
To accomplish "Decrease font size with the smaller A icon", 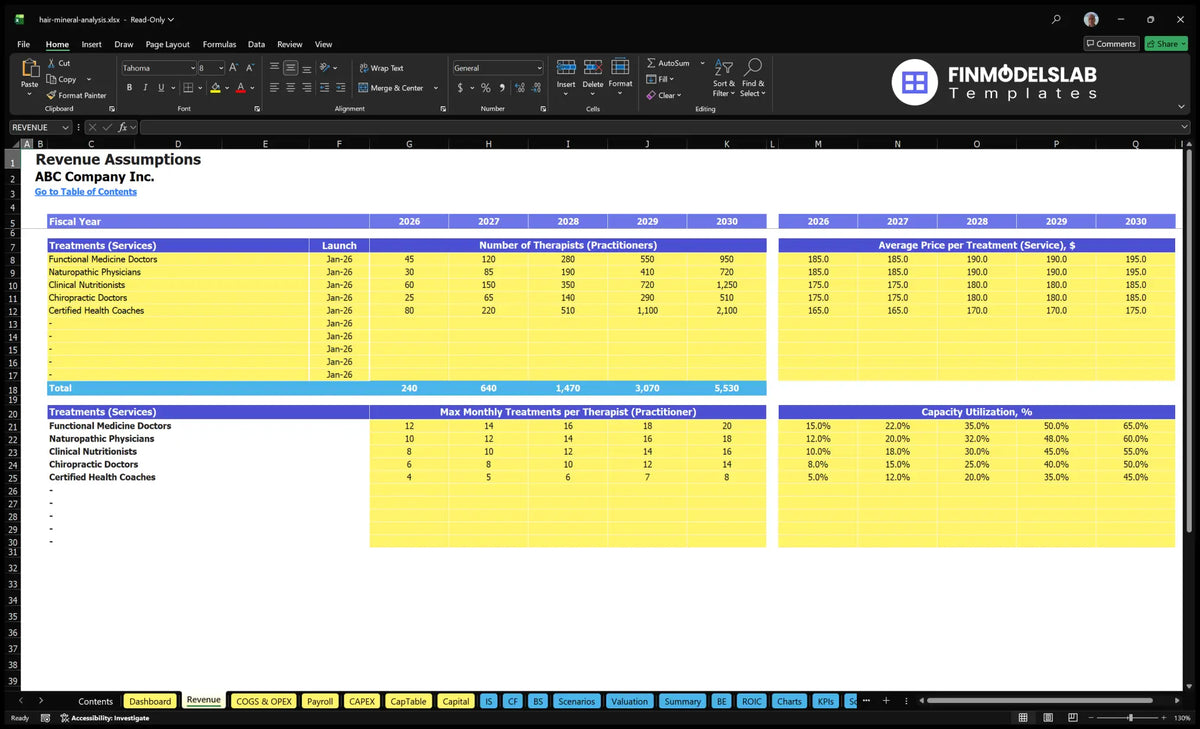I will click(x=249, y=68).
